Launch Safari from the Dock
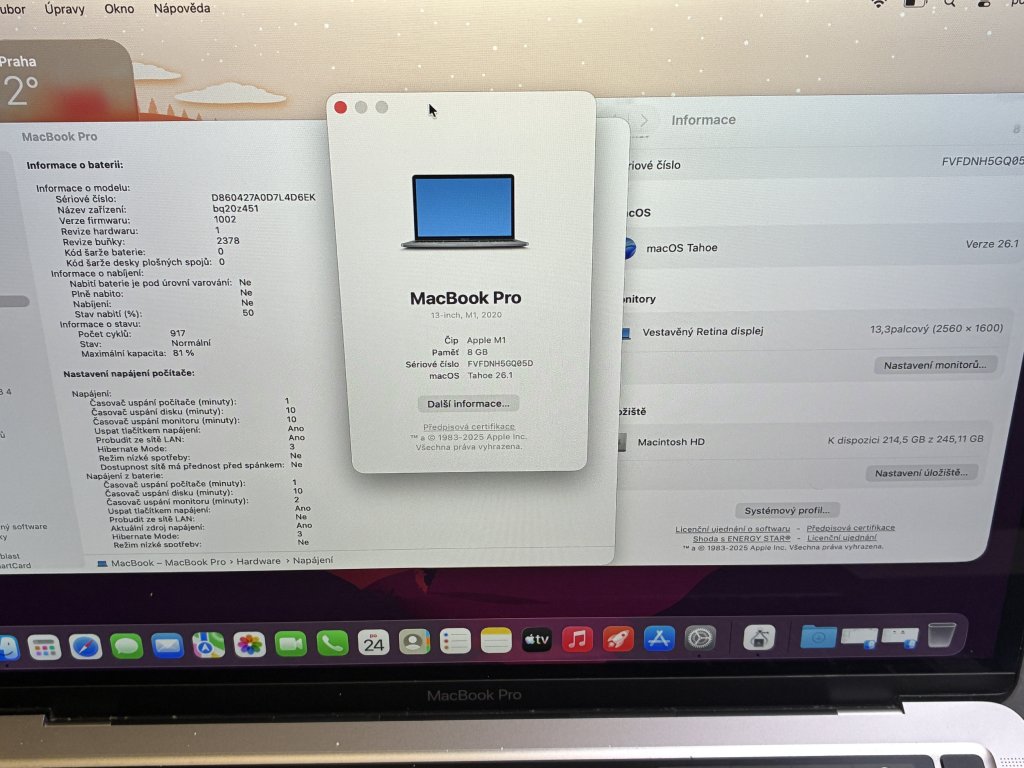 86,647
